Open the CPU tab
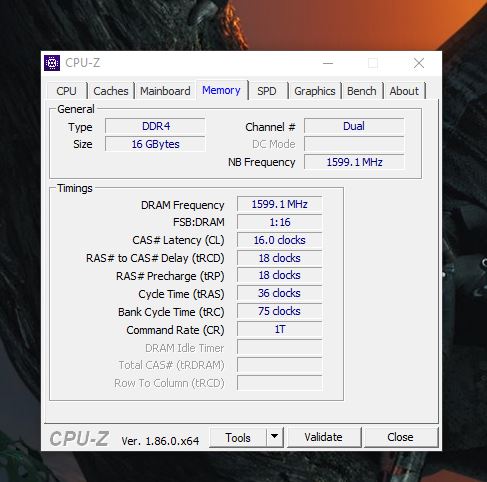This screenshot has width=487, height=482. coord(66,91)
